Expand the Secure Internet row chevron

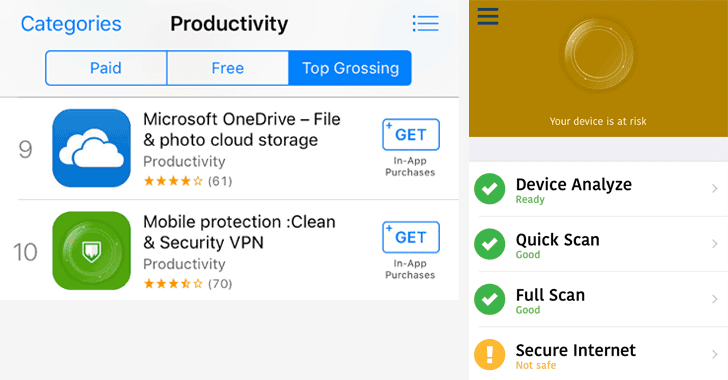[x=715, y=354]
